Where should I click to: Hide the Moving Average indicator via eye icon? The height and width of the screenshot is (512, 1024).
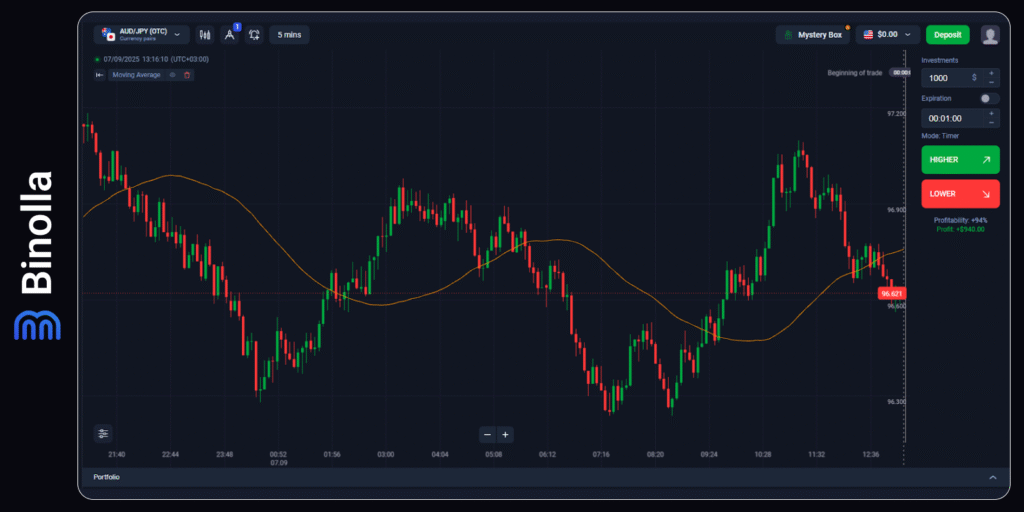[172, 75]
